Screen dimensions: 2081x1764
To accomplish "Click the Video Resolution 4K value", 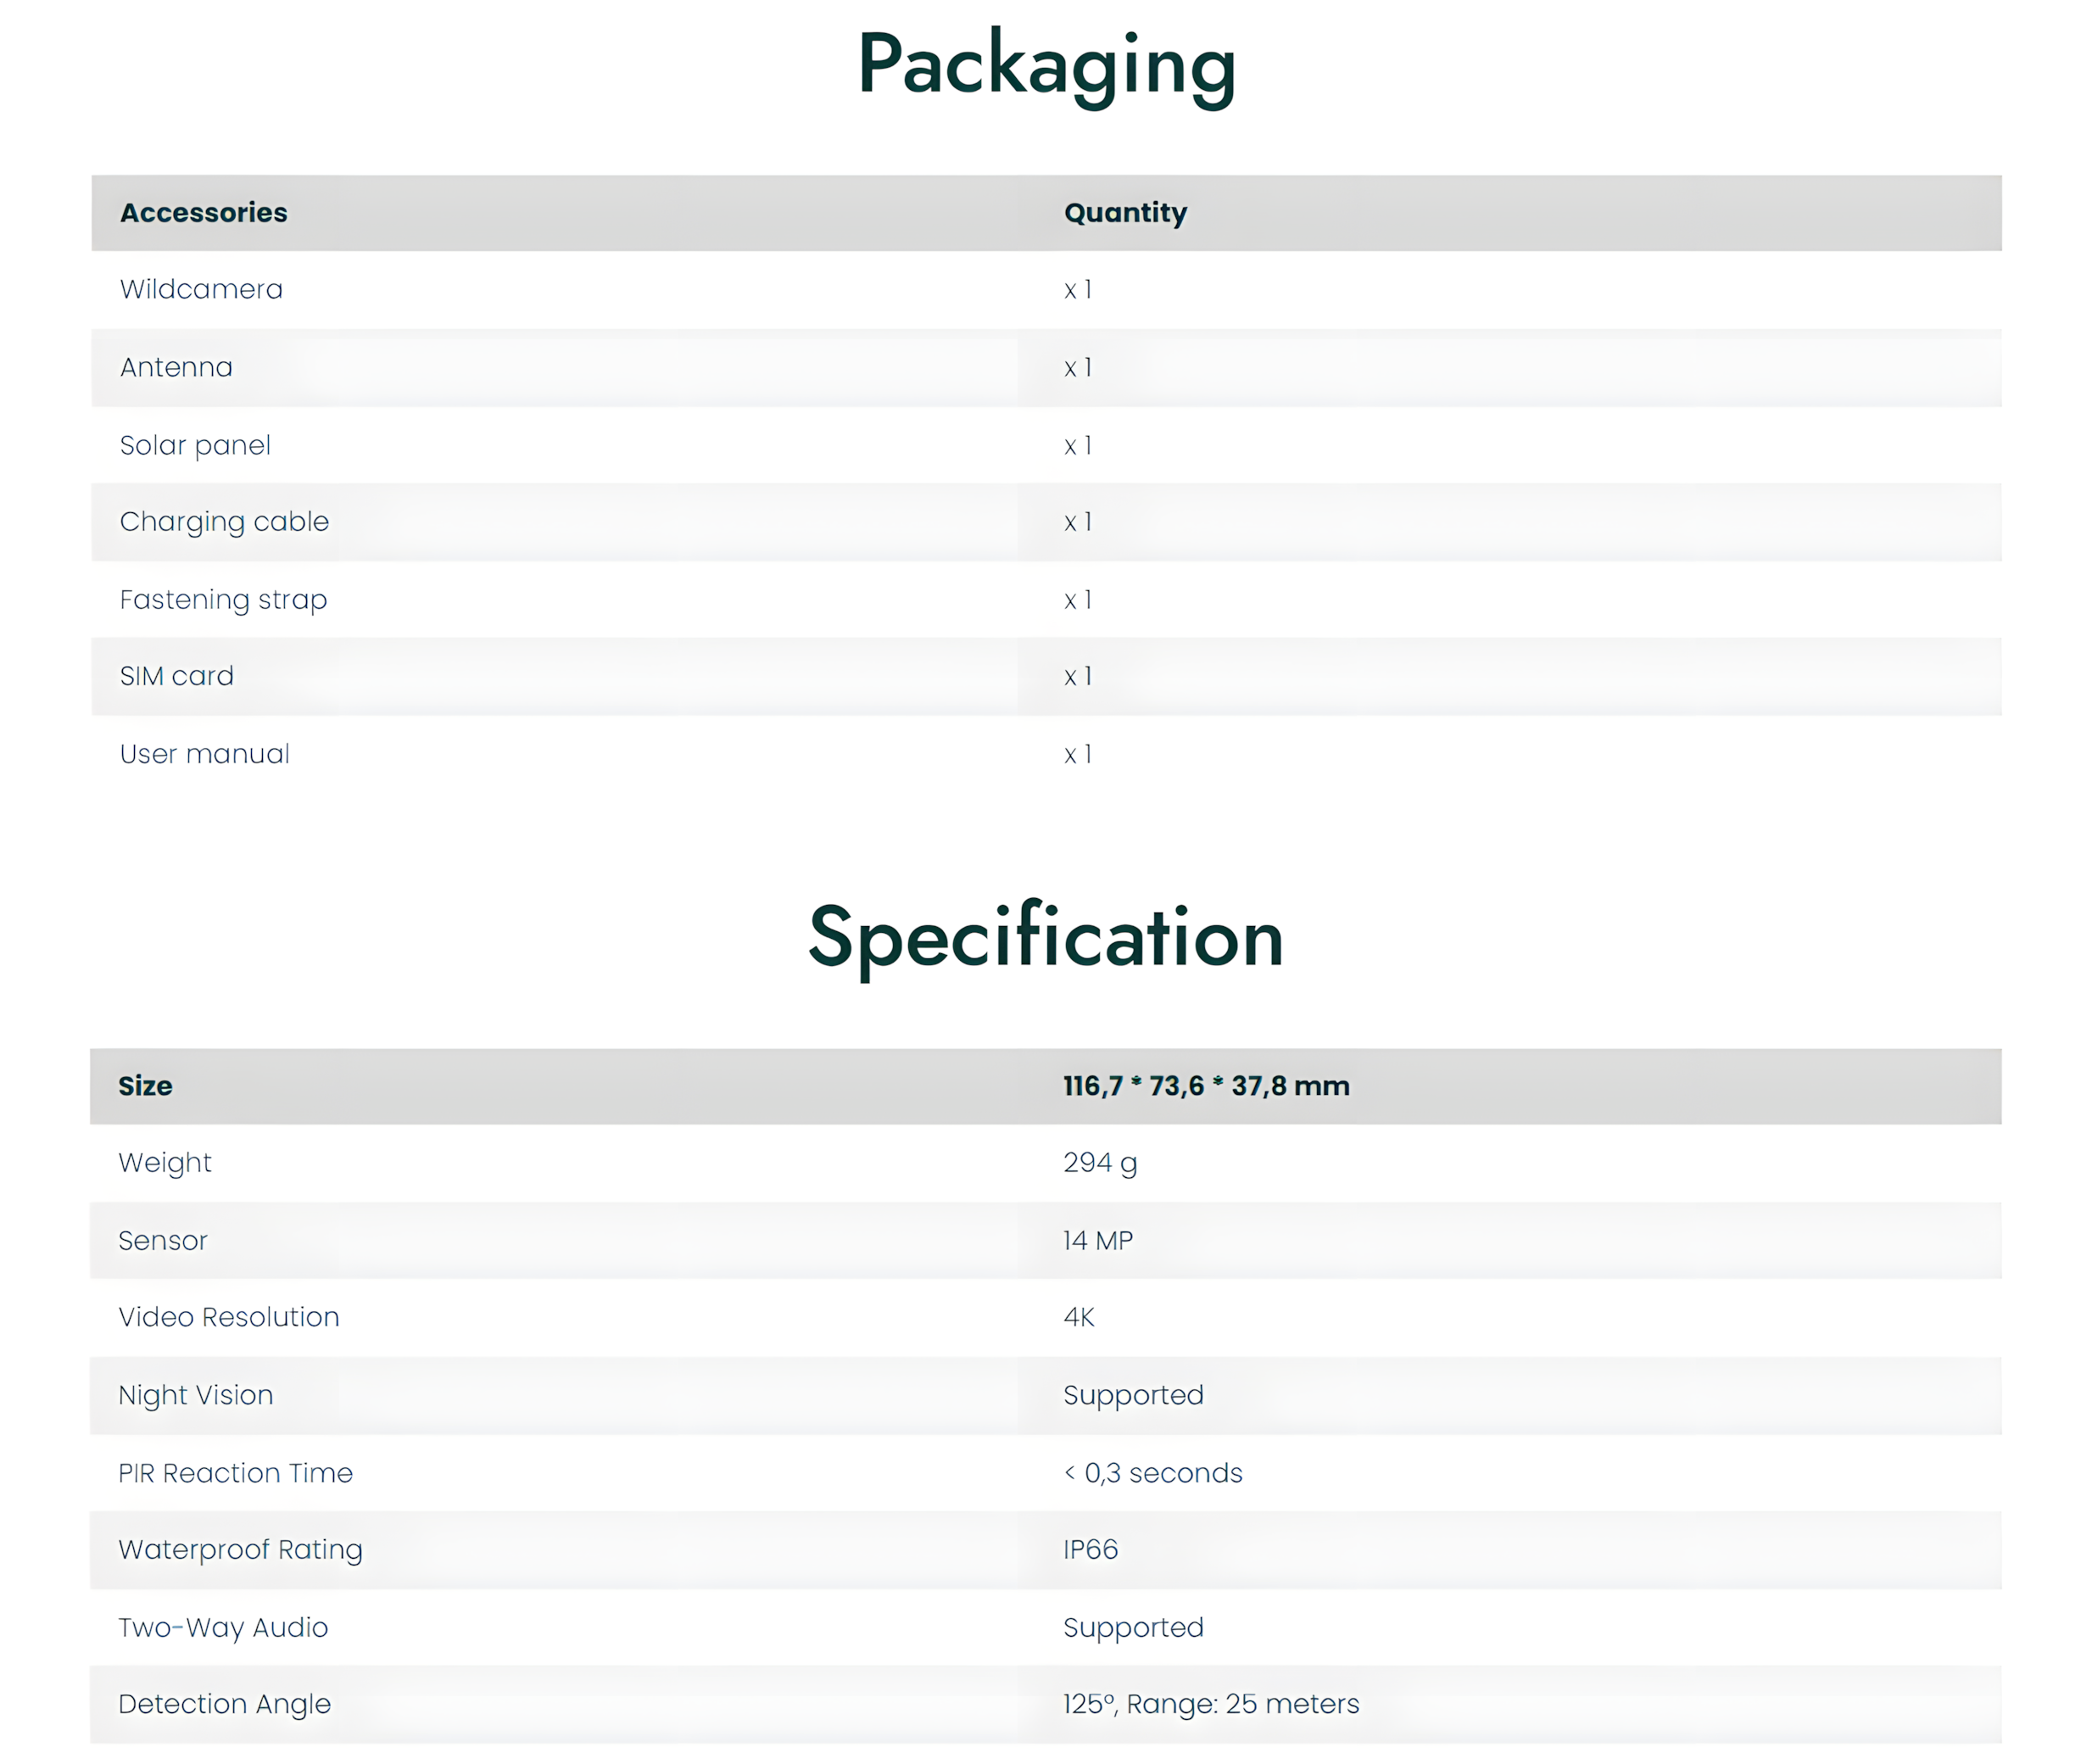I will tap(1079, 1317).
